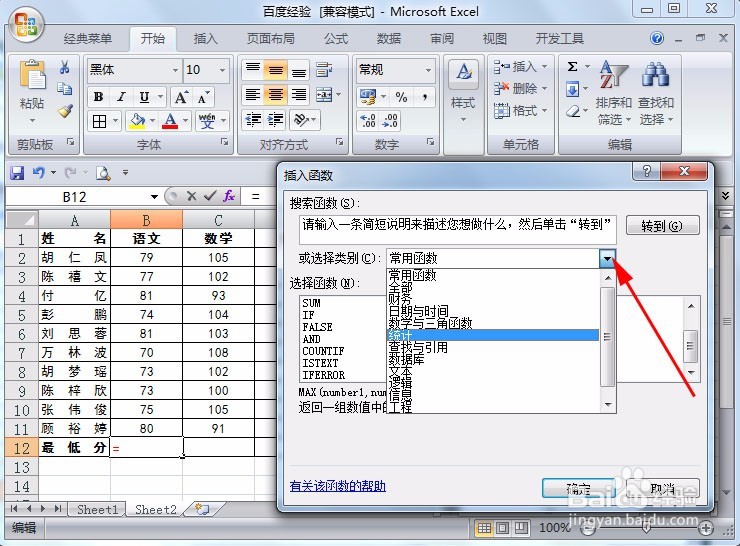Viewport: 740px width, 546px height.
Task: Select 统计 in category list
Action: coord(493,335)
